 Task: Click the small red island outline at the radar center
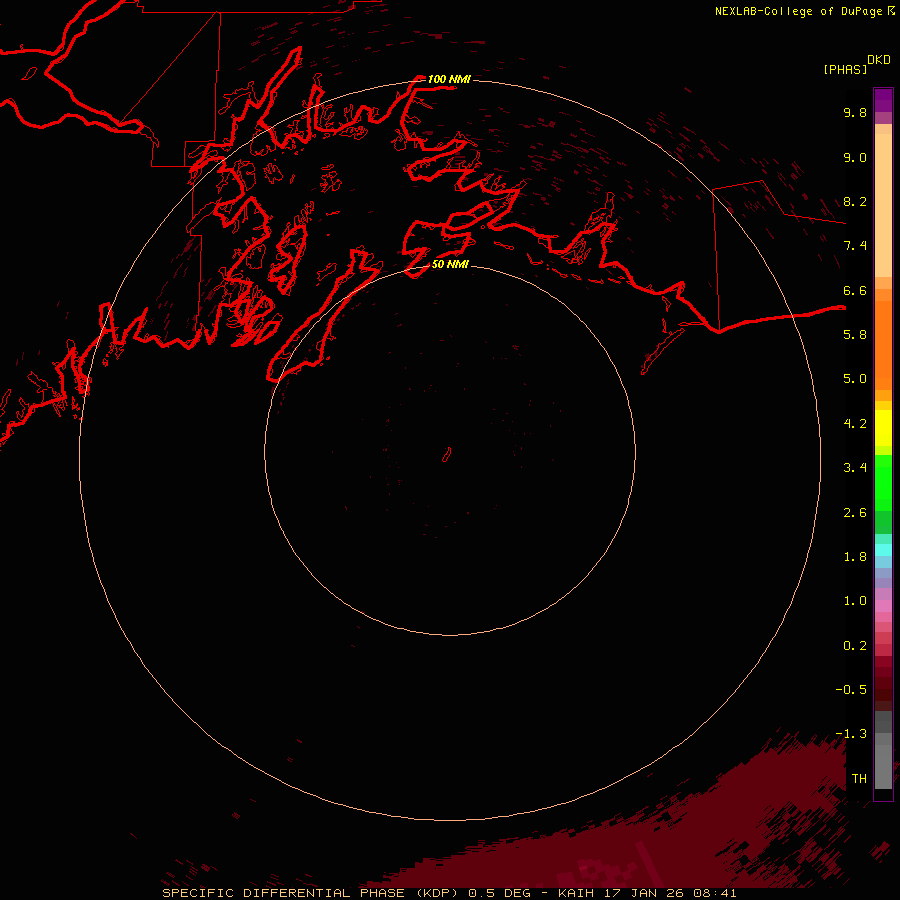[x=447, y=455]
